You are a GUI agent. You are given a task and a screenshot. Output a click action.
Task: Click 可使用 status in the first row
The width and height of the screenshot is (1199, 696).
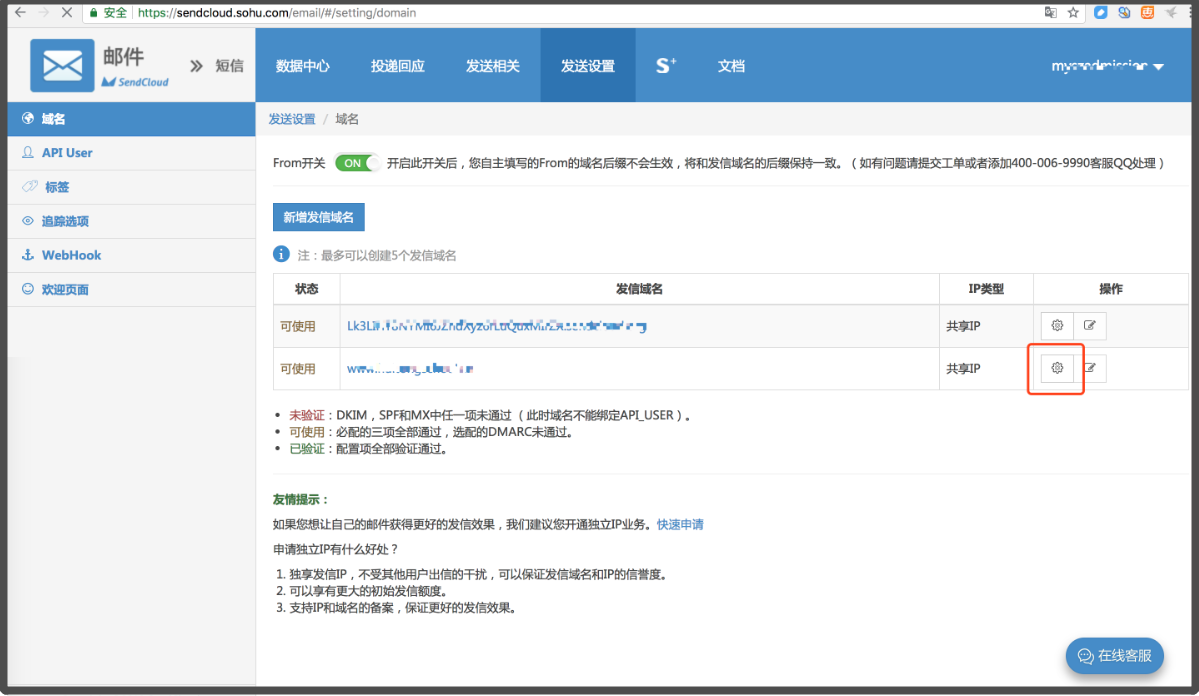coord(297,326)
